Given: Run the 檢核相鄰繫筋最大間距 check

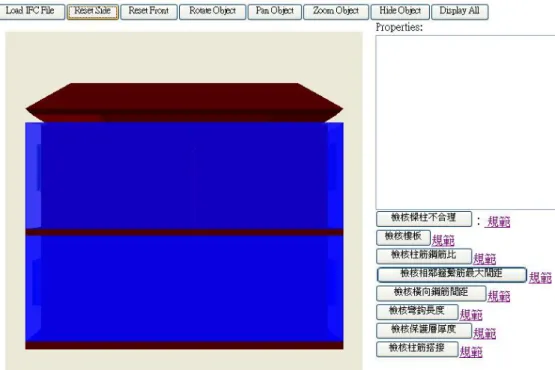Looking at the screenshot, I should pos(452,275).
